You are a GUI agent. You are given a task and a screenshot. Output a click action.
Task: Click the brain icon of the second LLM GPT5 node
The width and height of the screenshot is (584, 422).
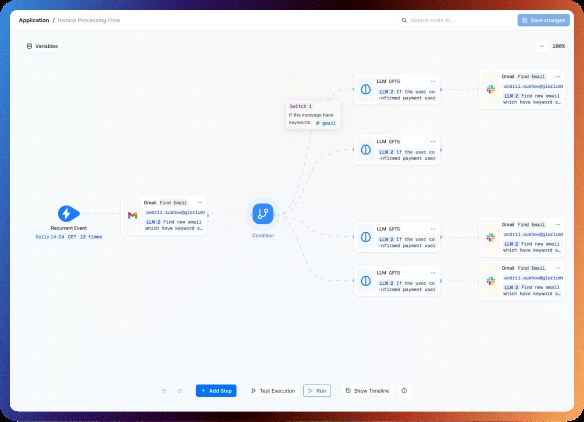pos(366,150)
